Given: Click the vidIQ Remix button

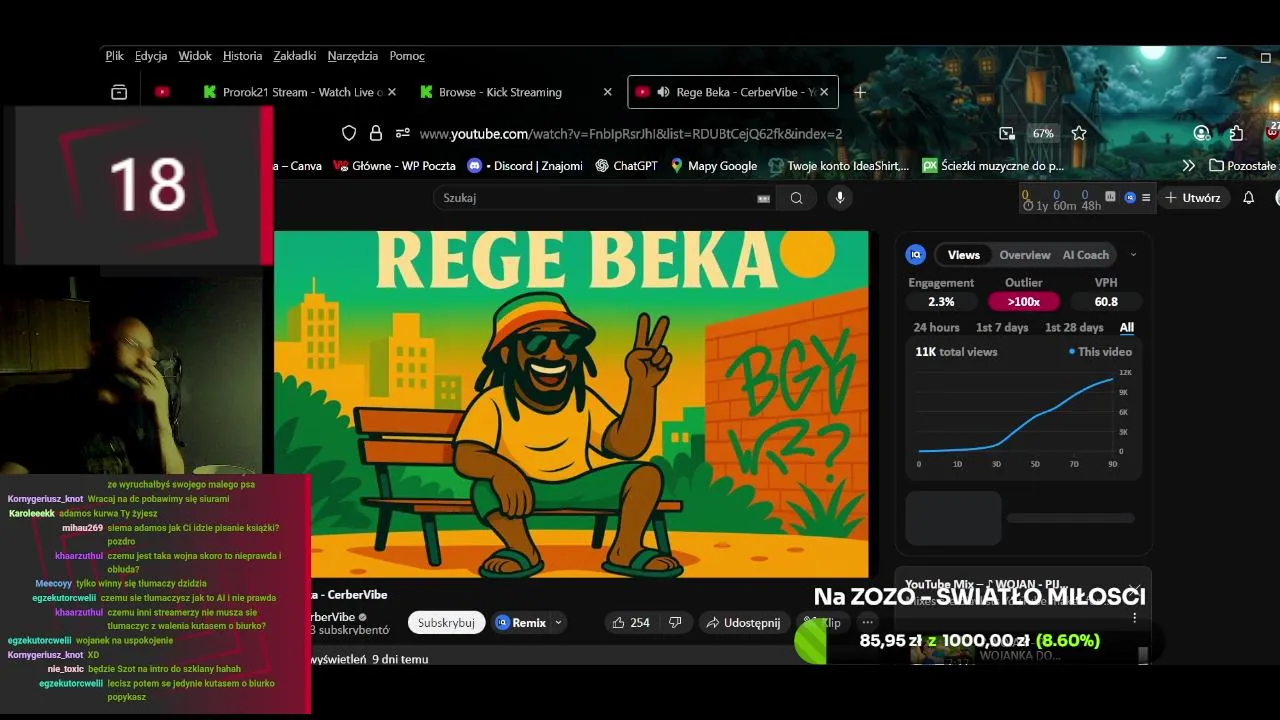Looking at the screenshot, I should pos(521,623).
